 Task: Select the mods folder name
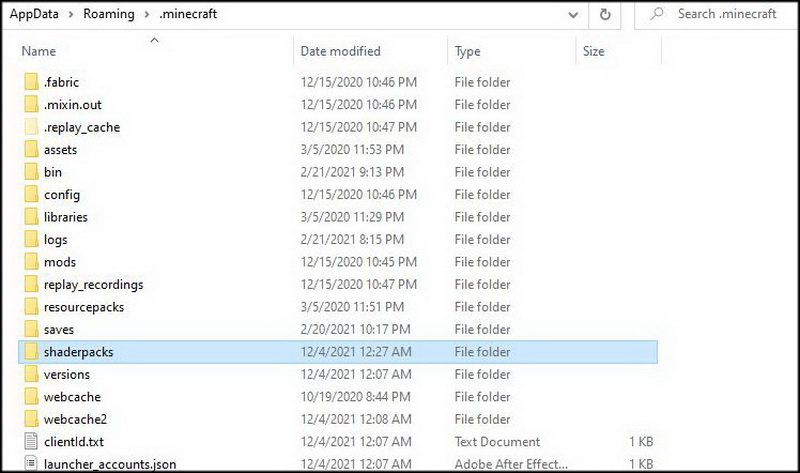60,262
